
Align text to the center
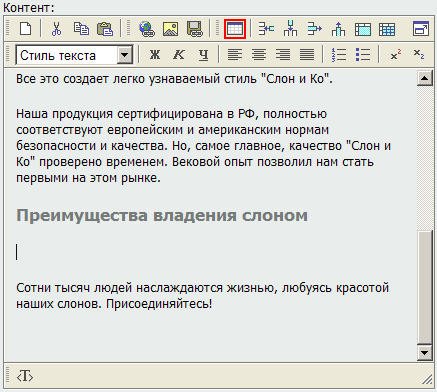[259, 54]
